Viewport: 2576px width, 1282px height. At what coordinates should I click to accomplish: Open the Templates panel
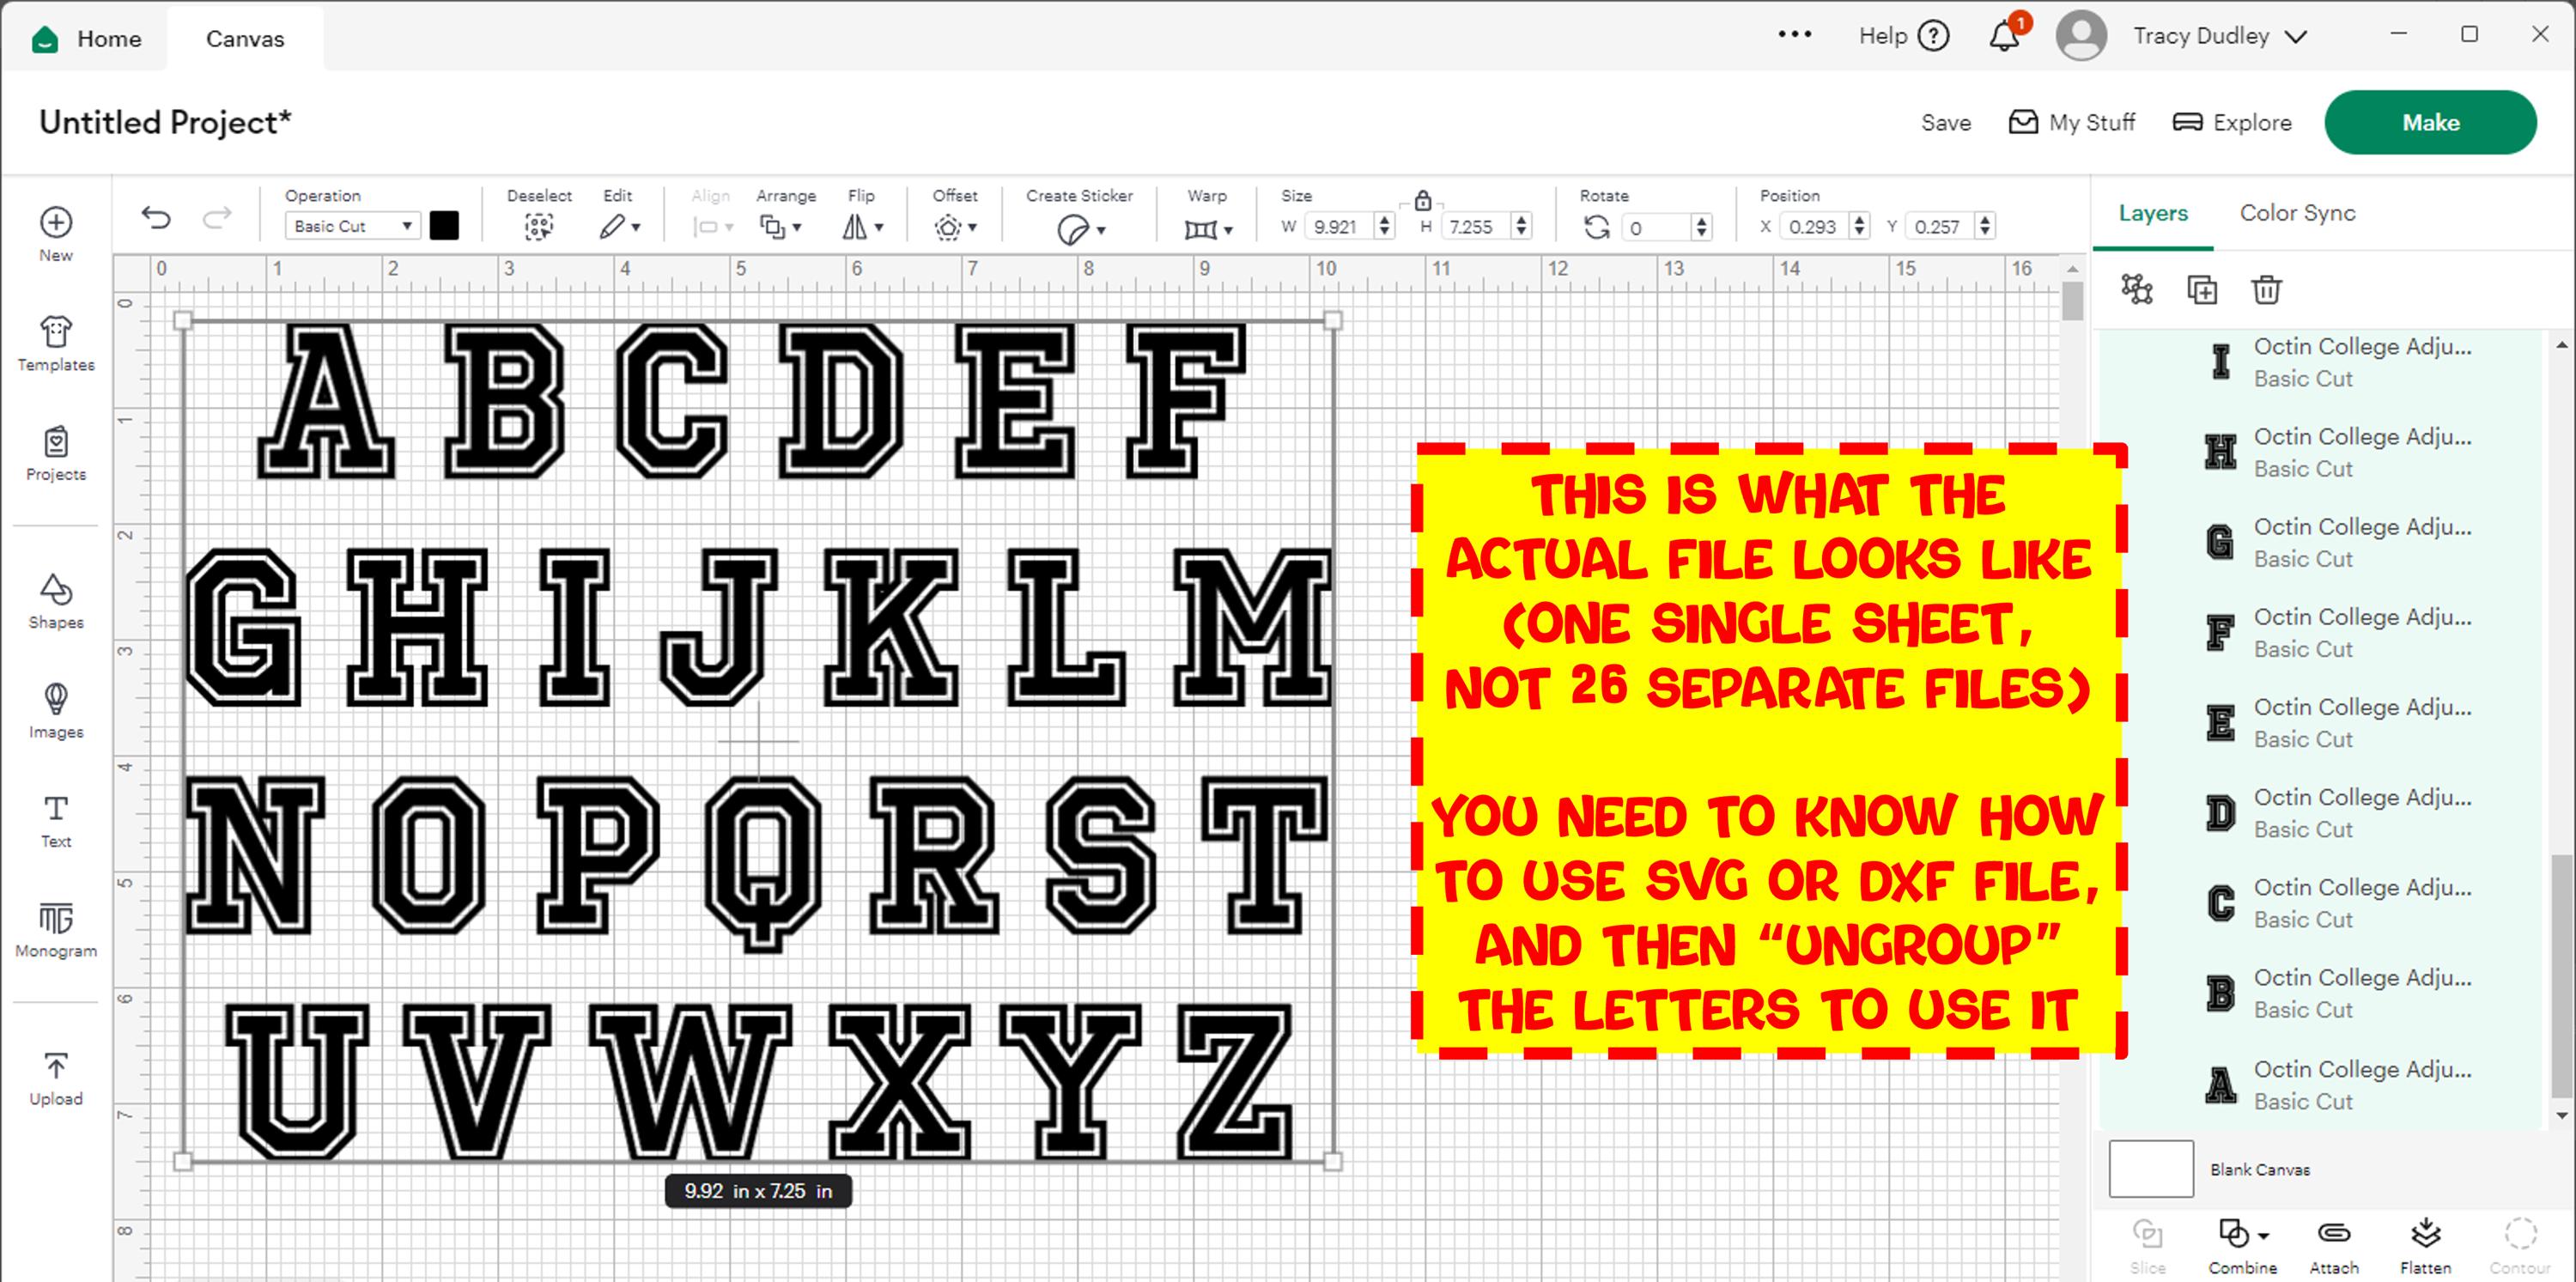(x=56, y=343)
